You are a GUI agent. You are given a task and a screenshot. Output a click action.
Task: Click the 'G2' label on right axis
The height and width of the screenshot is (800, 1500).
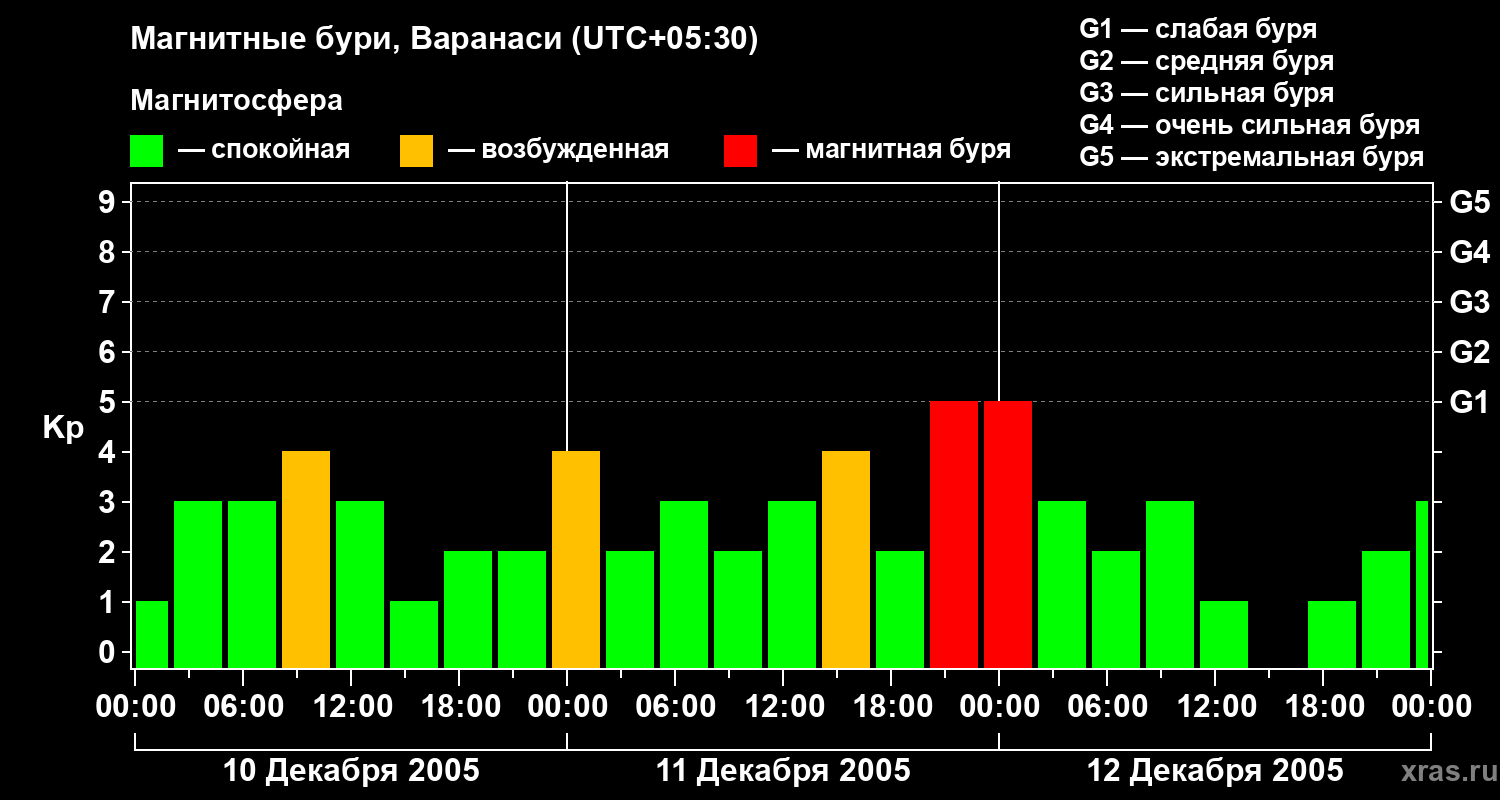coord(1469,352)
